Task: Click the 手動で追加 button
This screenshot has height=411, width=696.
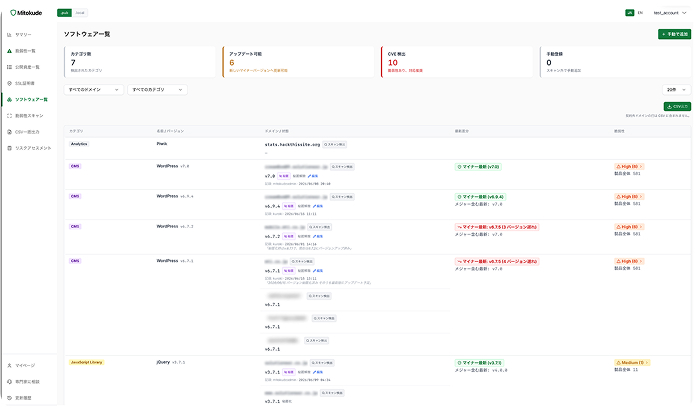Action: (674, 34)
